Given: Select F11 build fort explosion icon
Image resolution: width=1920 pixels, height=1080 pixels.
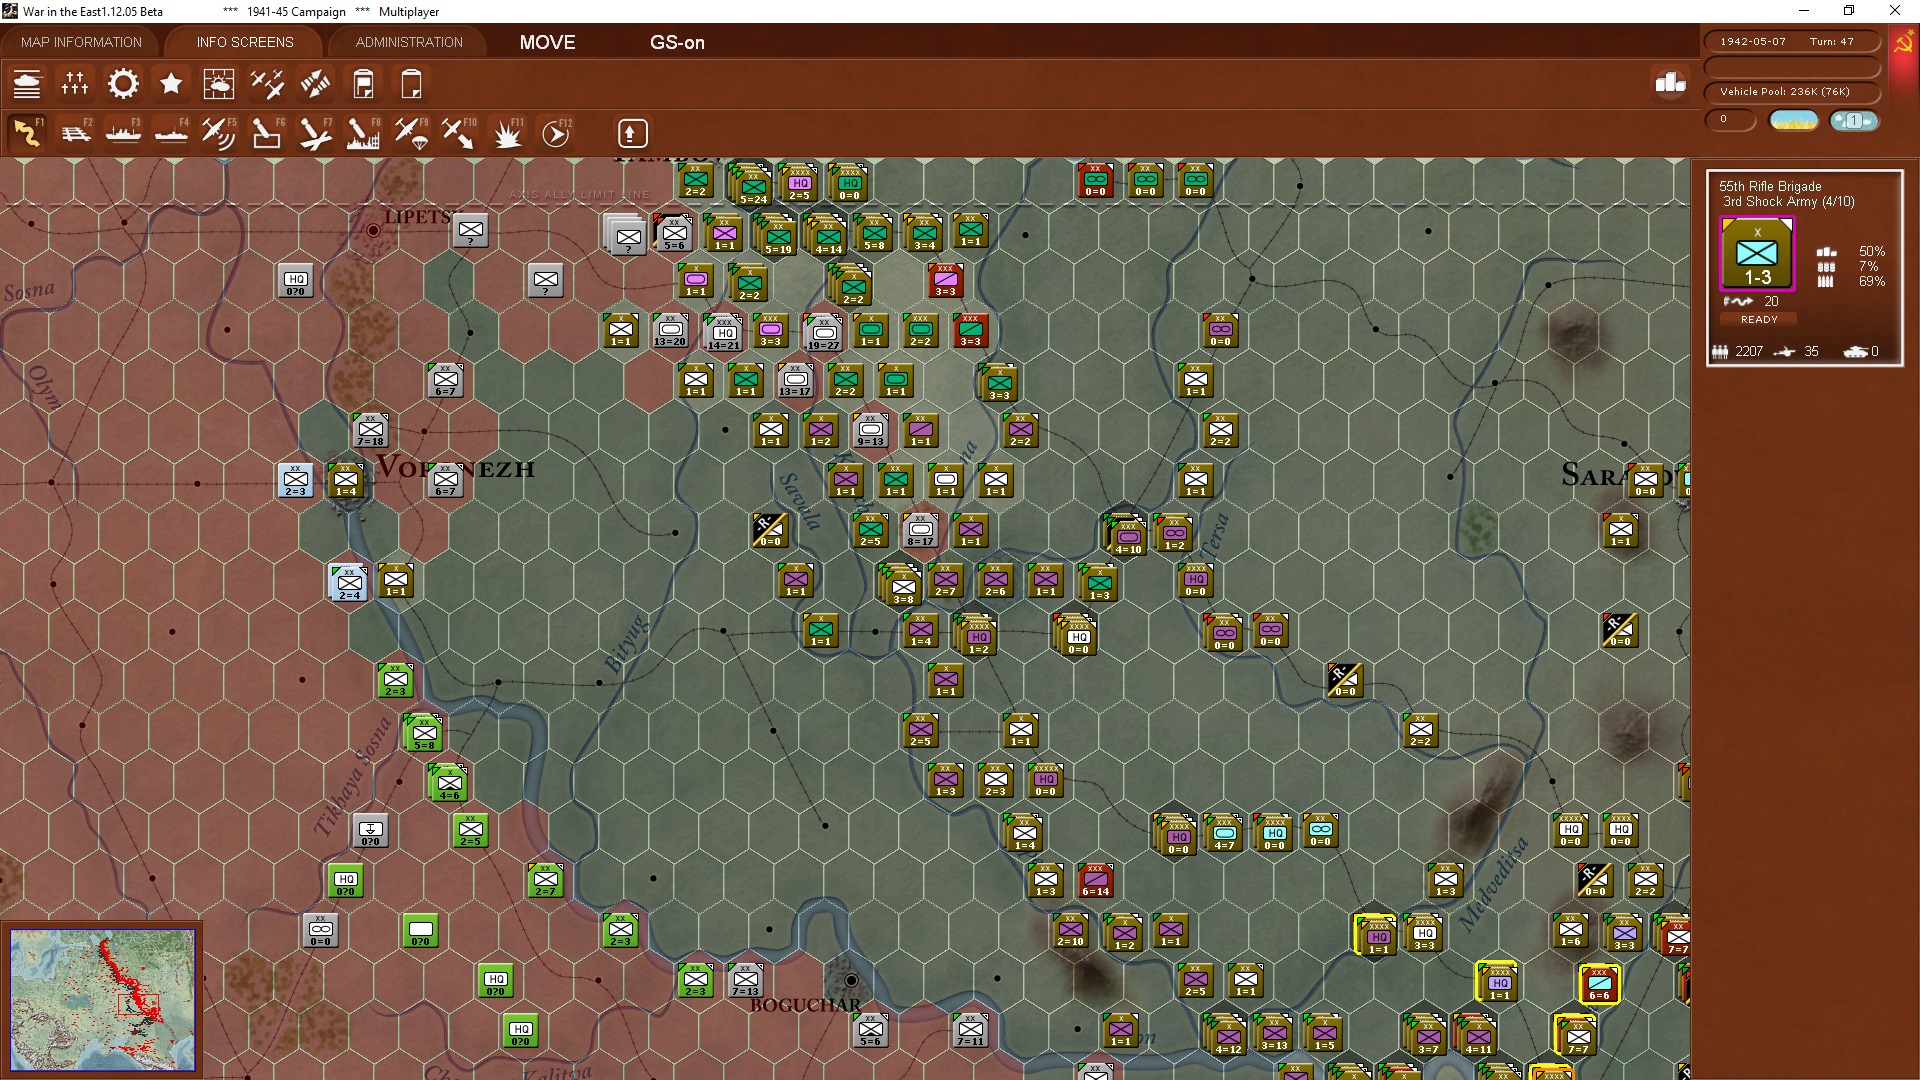Looking at the screenshot, I should coord(507,133).
